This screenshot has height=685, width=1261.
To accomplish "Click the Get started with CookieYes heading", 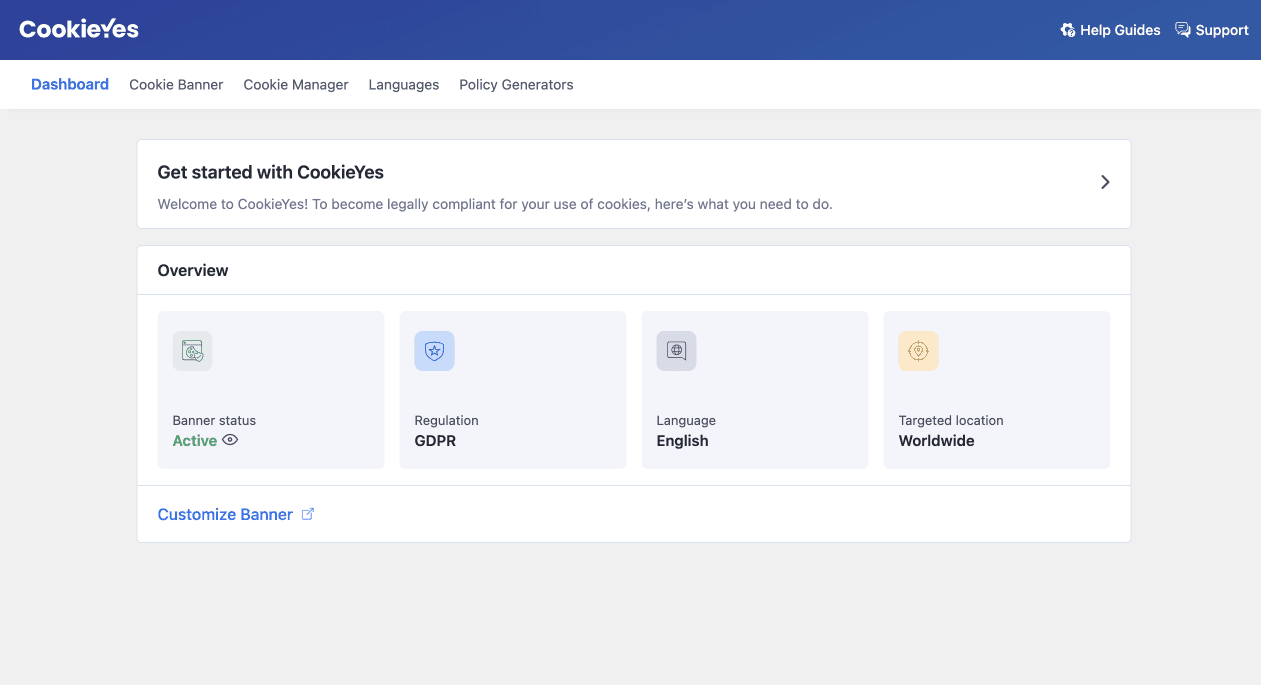I will click(x=271, y=172).
